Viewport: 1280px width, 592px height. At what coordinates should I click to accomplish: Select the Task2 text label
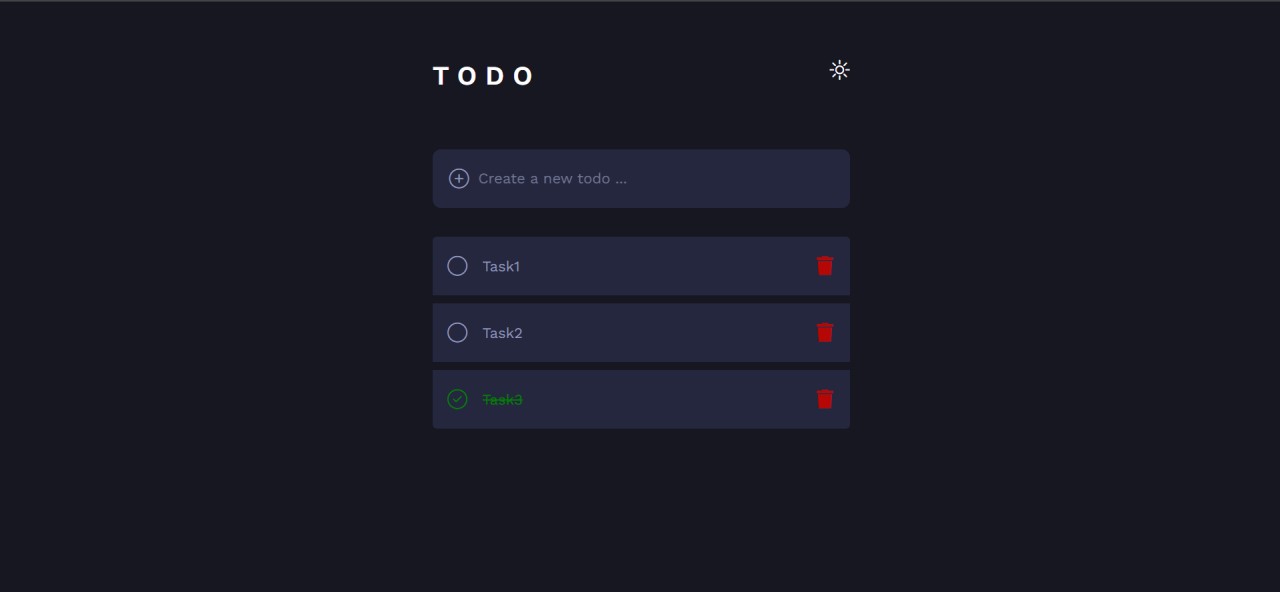[502, 333]
